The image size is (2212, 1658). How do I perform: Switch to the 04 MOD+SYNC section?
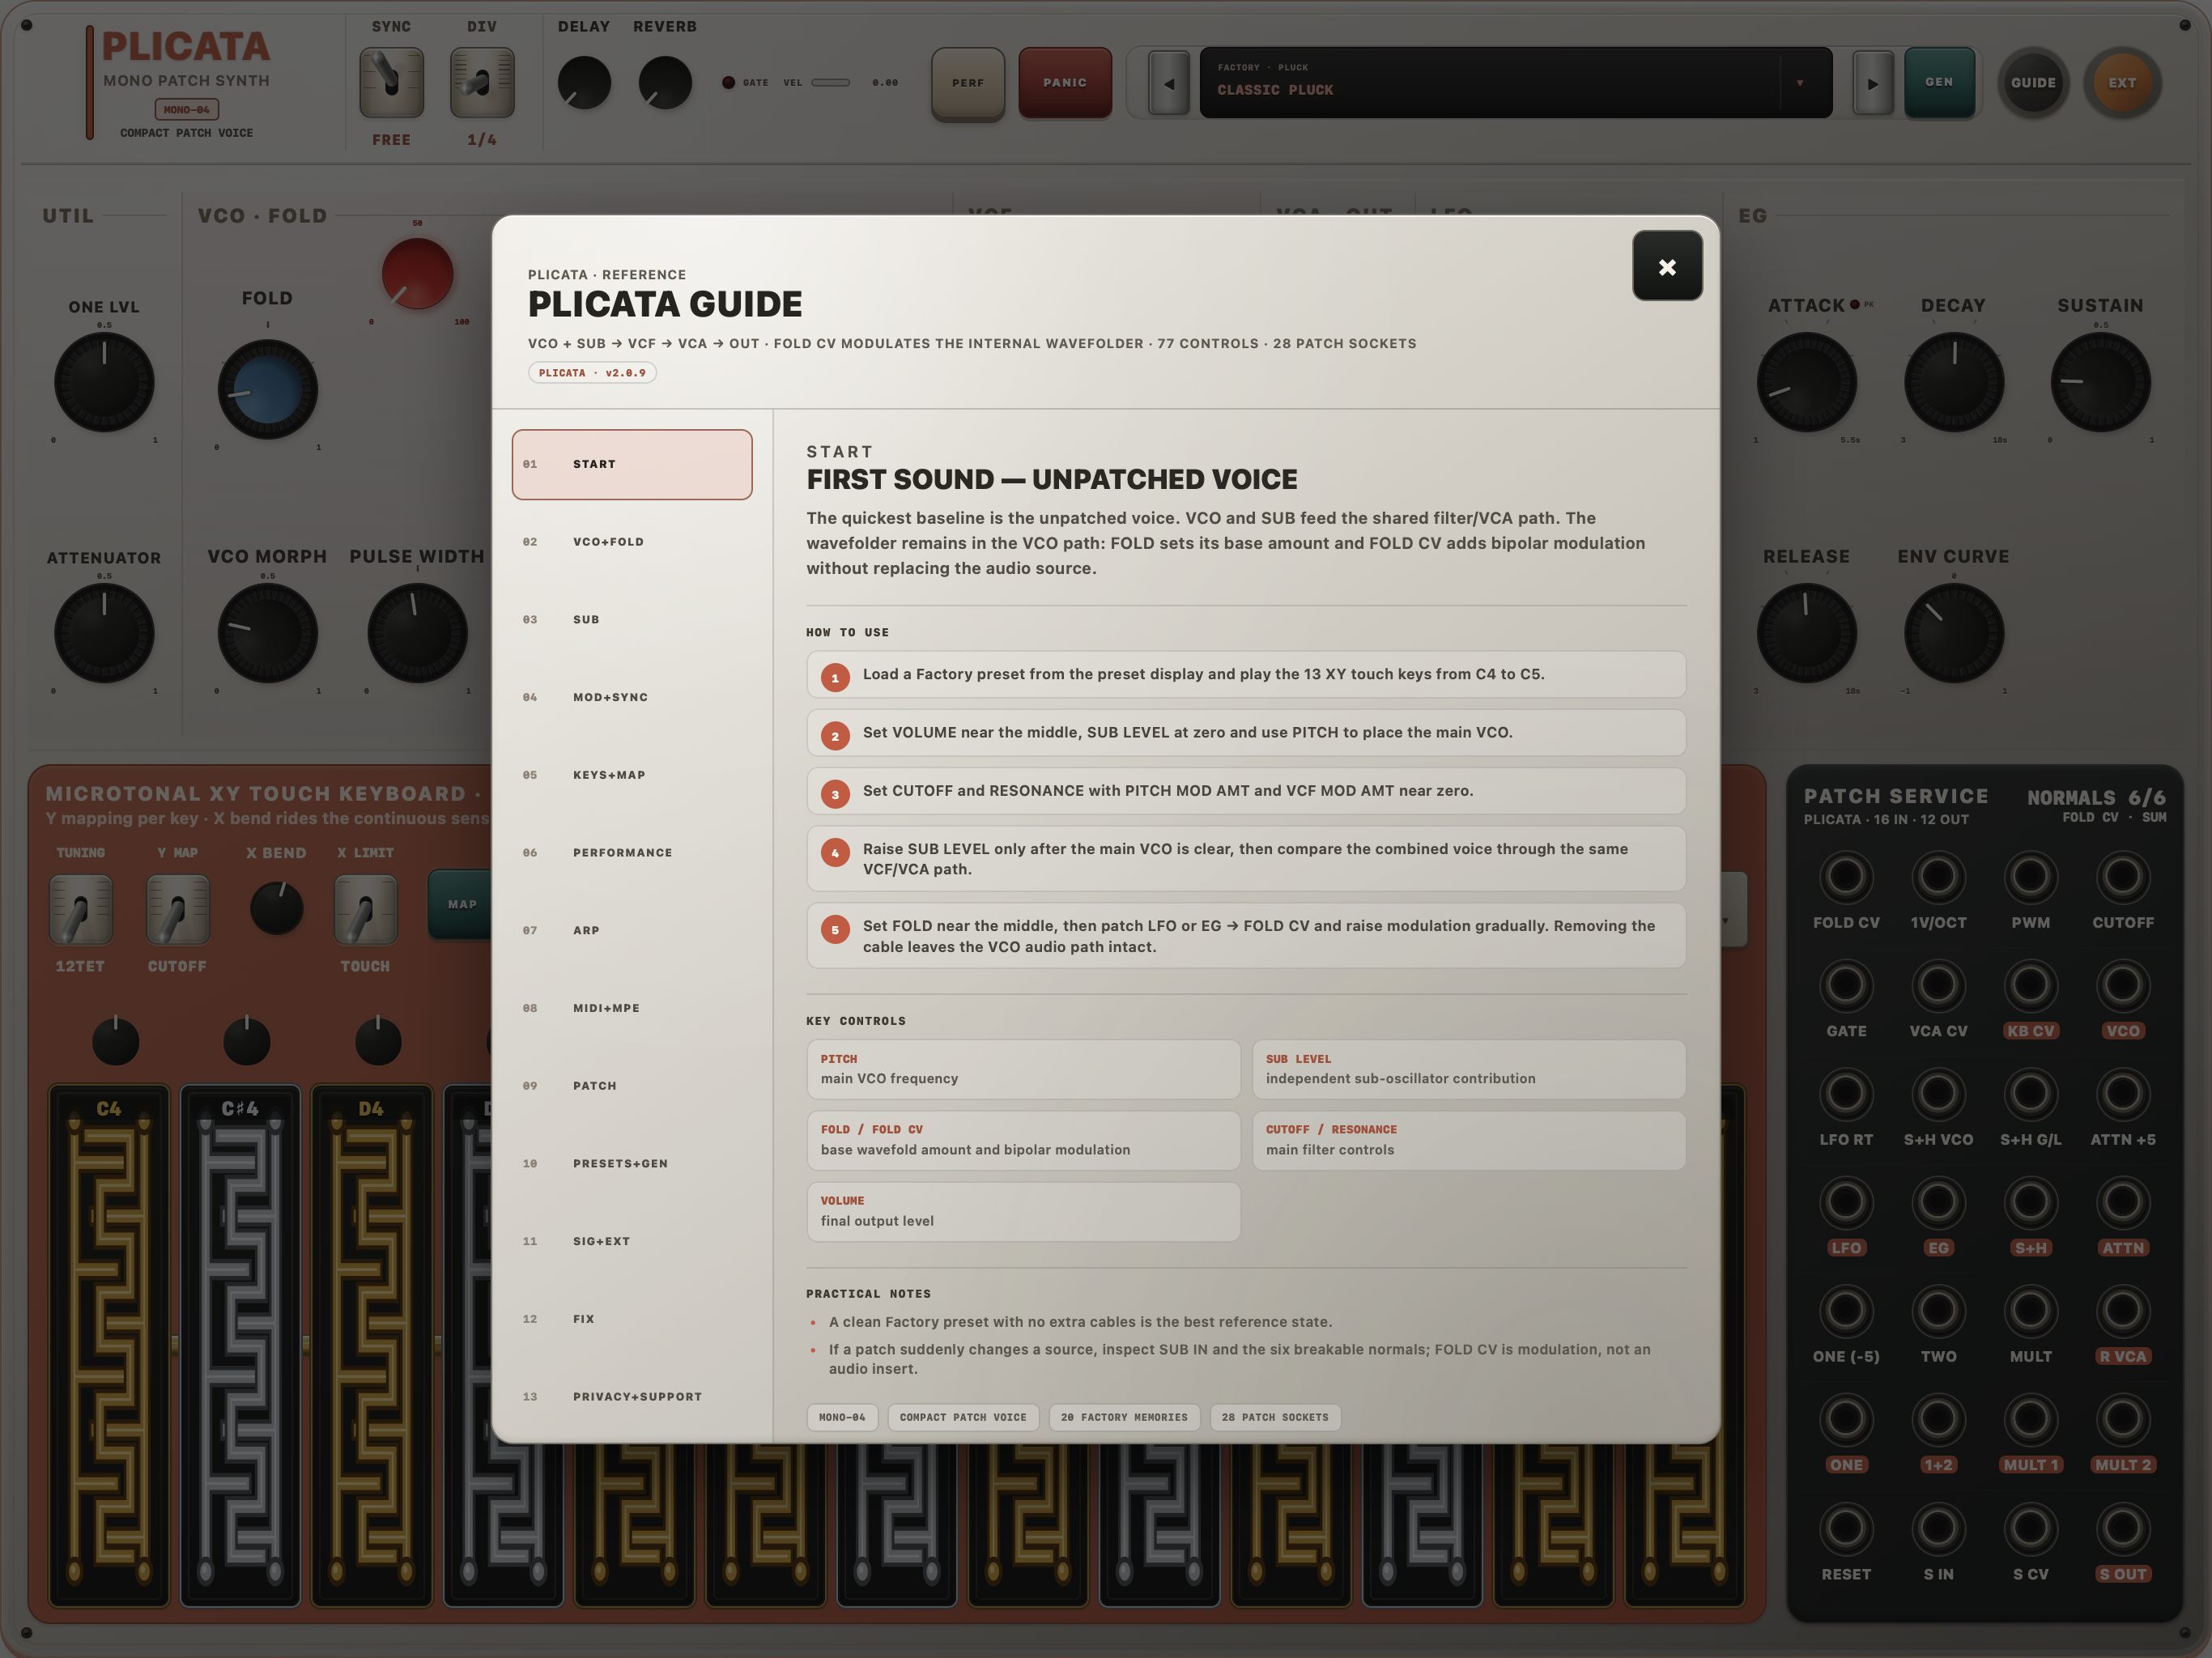tap(632, 697)
